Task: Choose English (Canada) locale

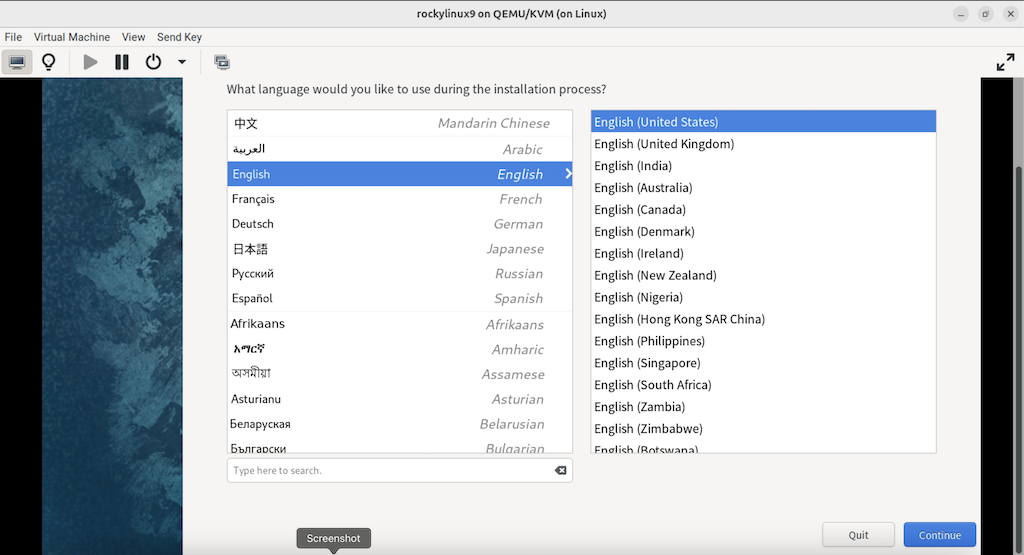Action: tap(763, 210)
